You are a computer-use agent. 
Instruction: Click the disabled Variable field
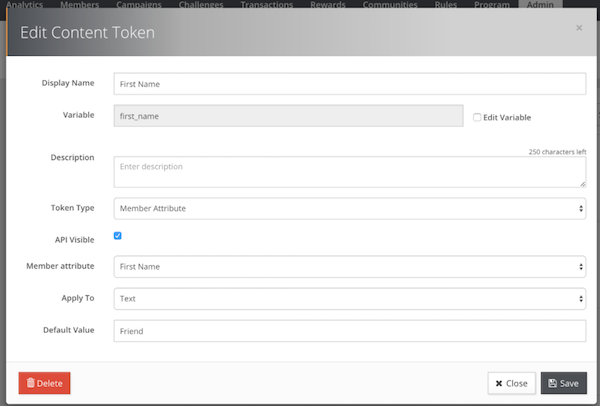click(287, 116)
